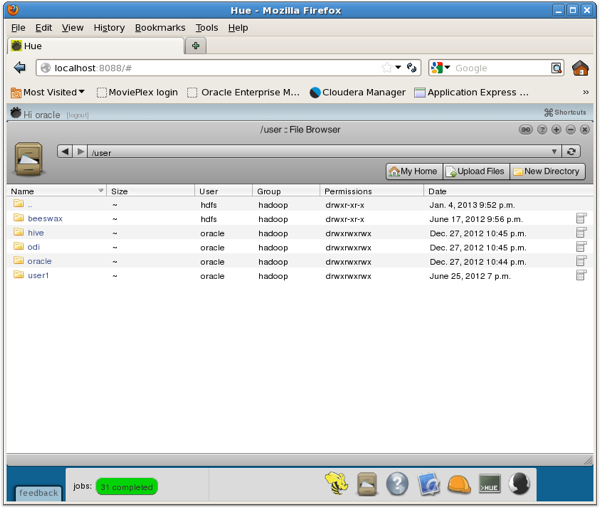Open actions icon for the beeswax row

click(x=581, y=218)
